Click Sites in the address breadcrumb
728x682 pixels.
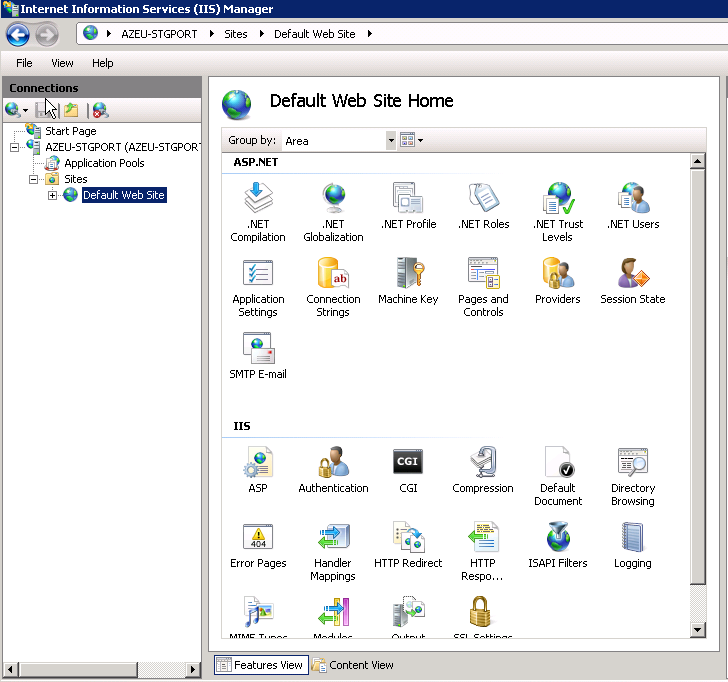pyautogui.click(x=235, y=34)
